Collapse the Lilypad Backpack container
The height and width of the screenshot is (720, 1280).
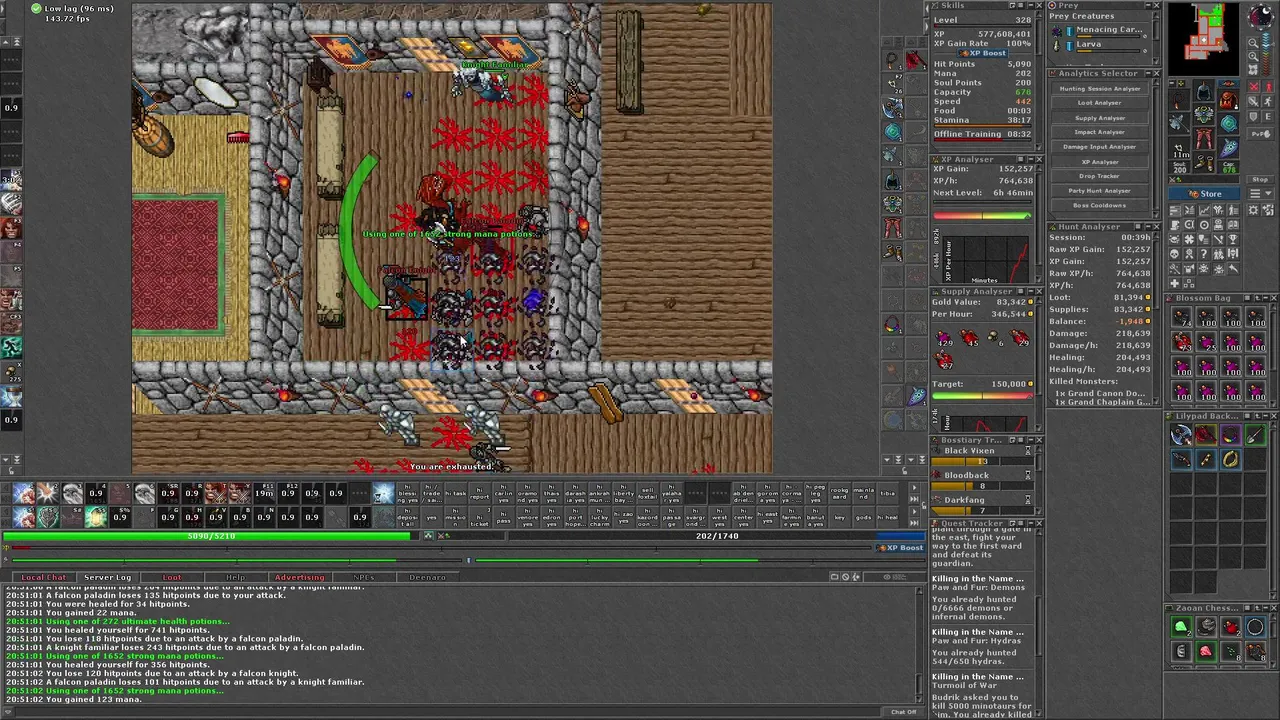pyautogui.click(x=1266, y=416)
